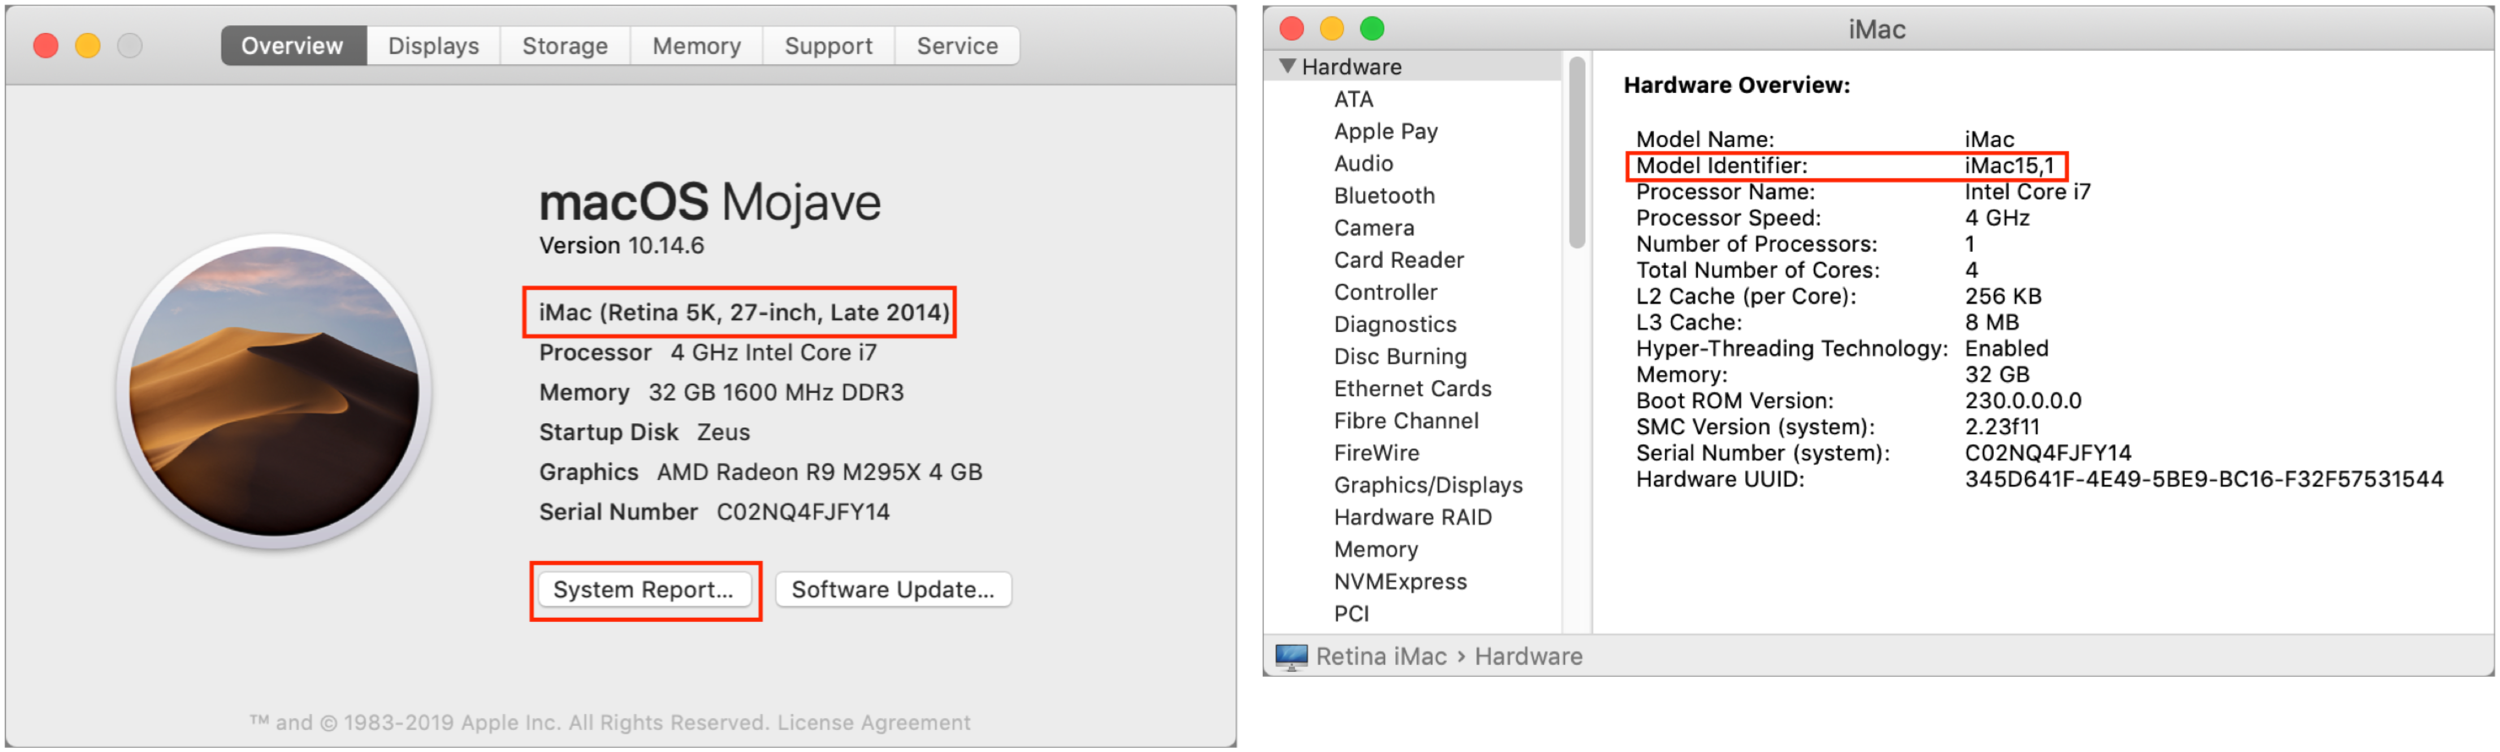Click the Version 10.14.6 text
The width and height of the screenshot is (2500, 752).
coord(621,245)
